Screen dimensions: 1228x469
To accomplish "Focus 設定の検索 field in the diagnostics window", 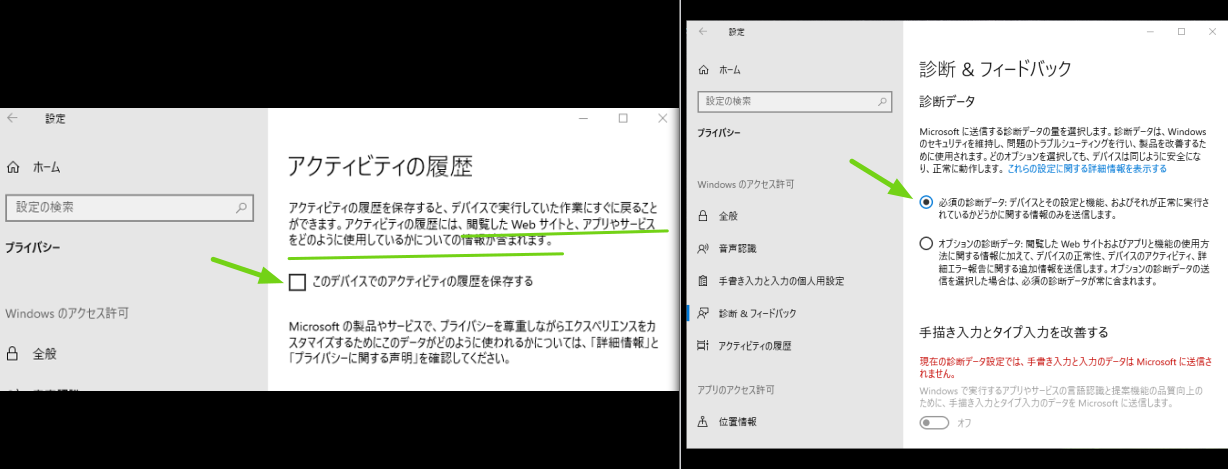I will (x=795, y=101).
